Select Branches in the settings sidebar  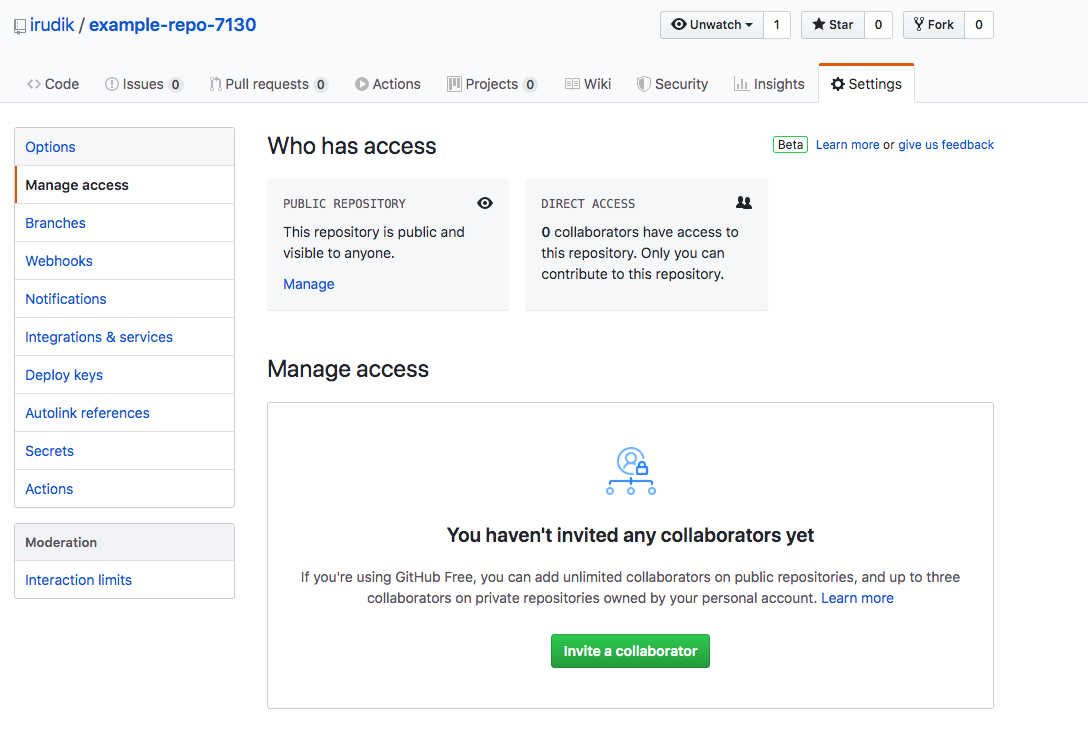[56, 223]
